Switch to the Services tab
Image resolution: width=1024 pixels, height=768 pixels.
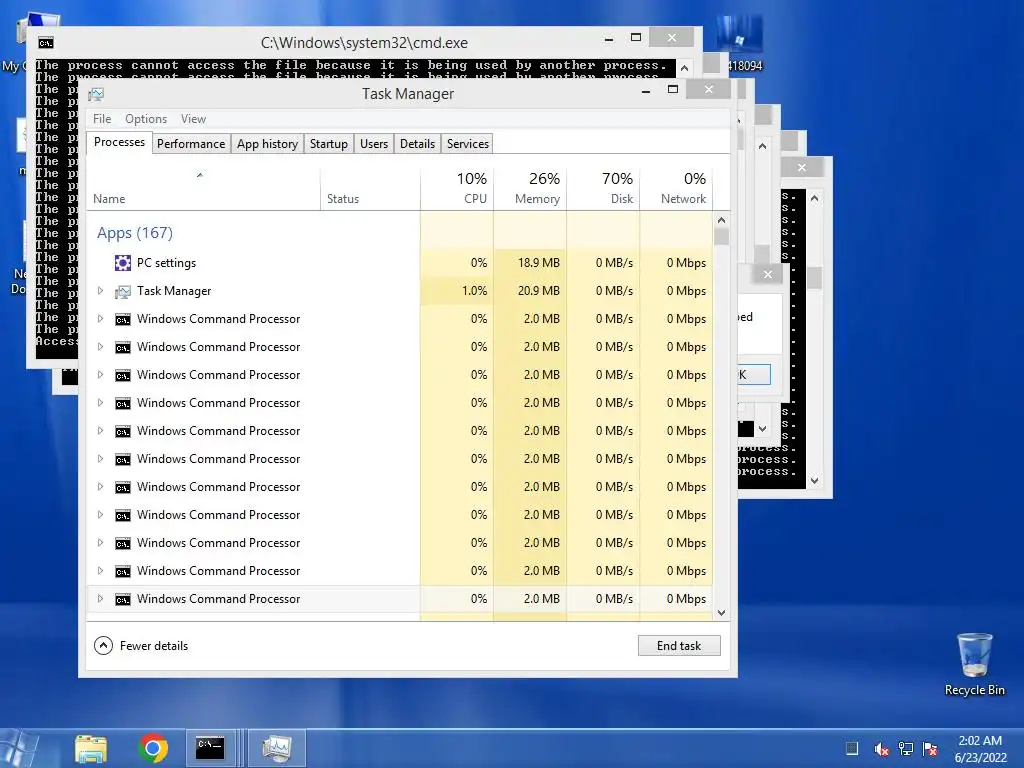coord(468,144)
